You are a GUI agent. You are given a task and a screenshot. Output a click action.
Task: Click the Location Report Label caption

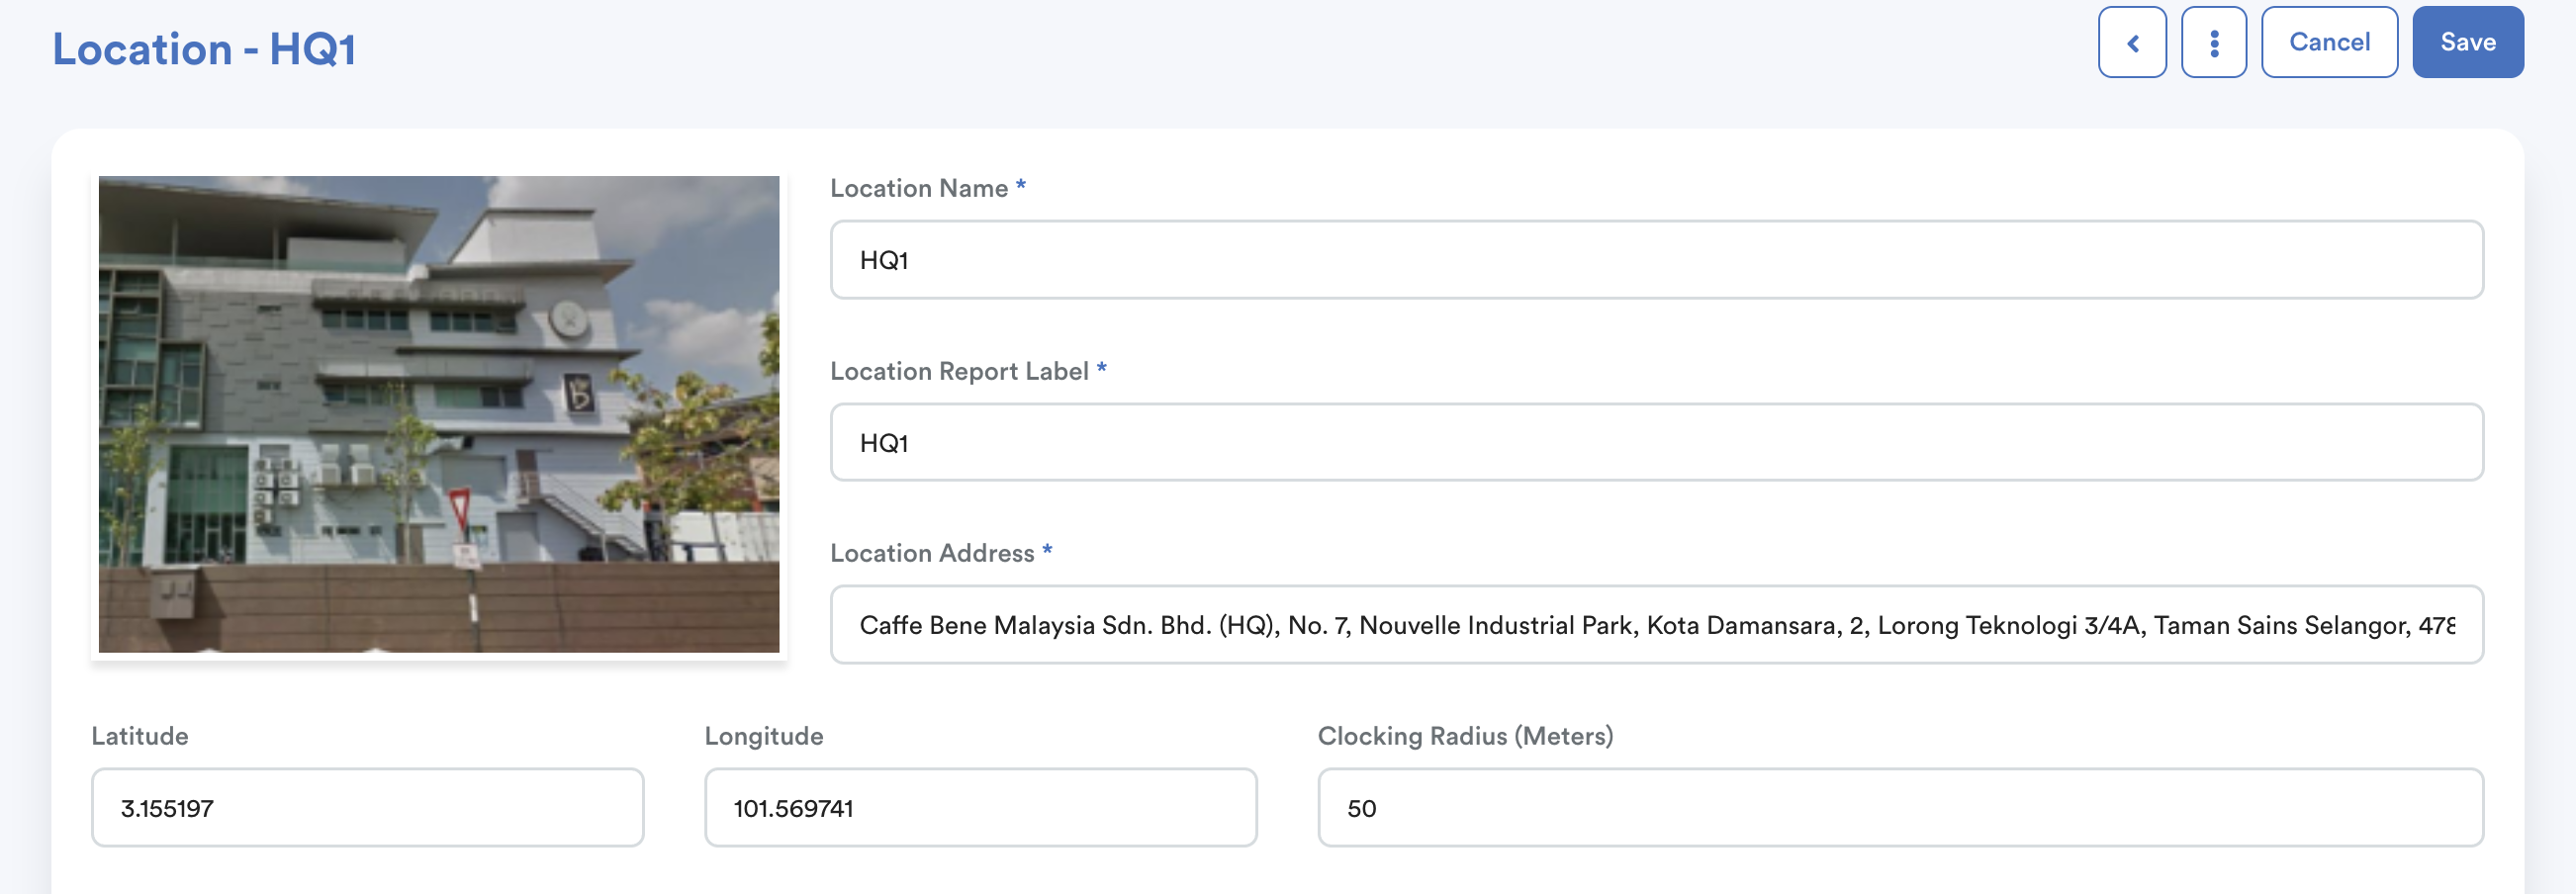[958, 371]
